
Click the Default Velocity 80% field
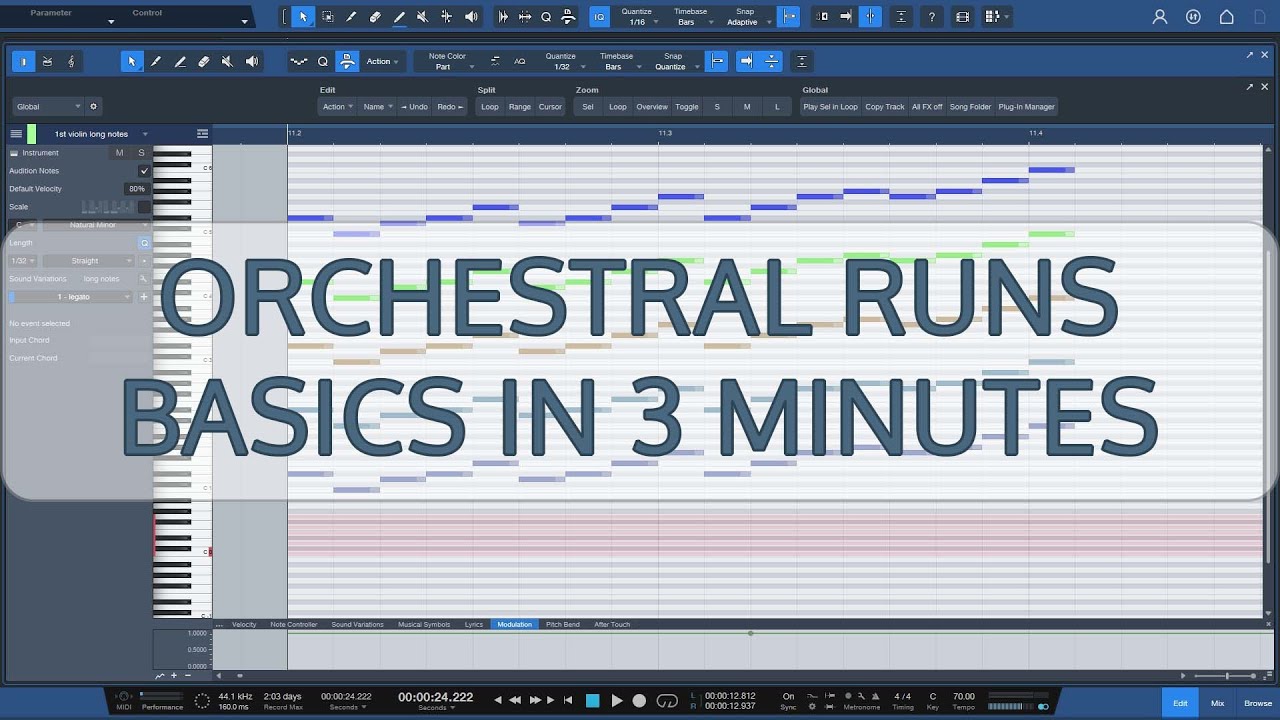tap(136, 189)
